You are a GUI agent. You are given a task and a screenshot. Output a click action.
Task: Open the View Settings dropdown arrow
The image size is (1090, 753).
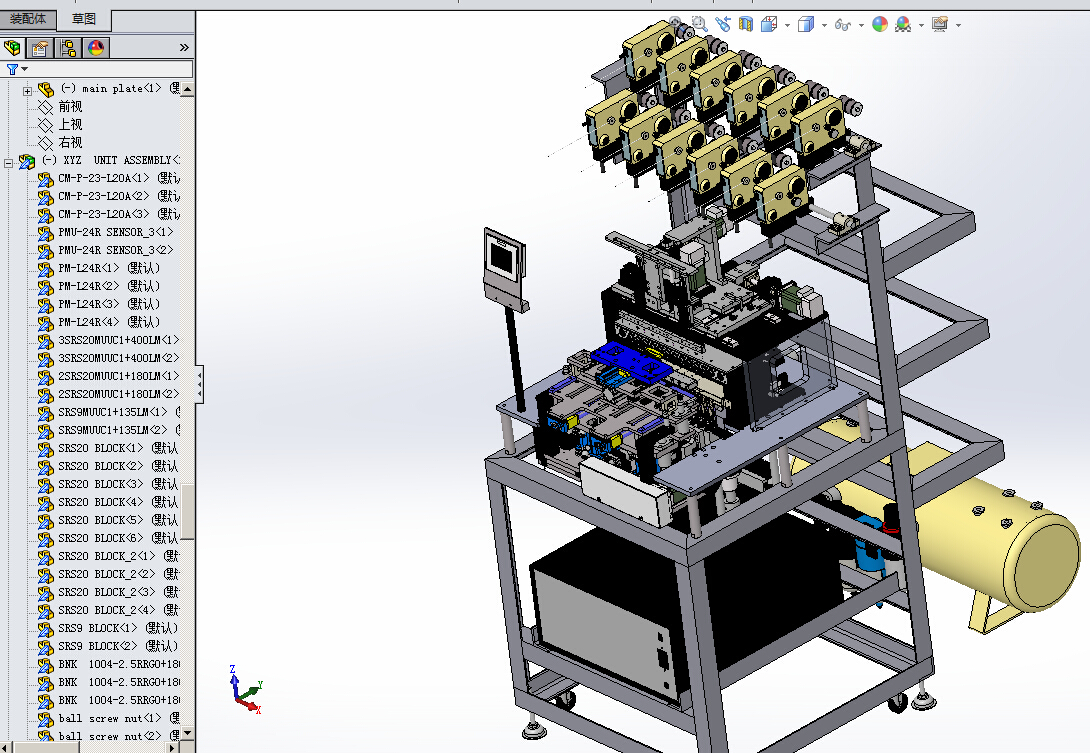click(959, 25)
